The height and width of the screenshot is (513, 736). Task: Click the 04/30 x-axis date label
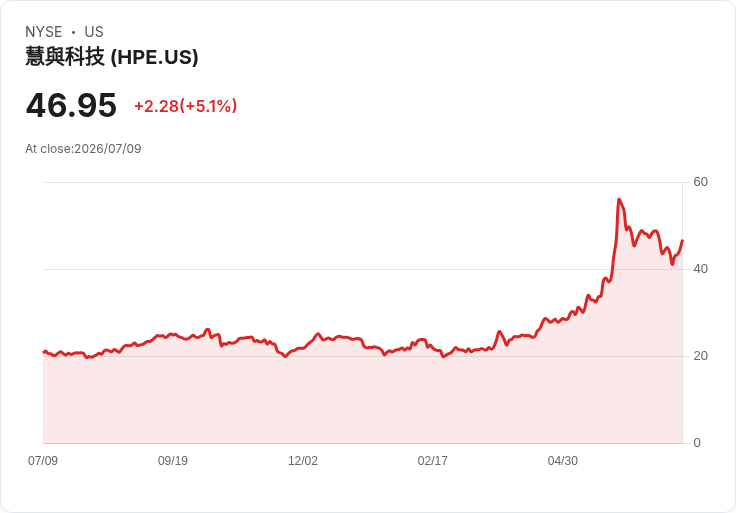(x=562, y=460)
